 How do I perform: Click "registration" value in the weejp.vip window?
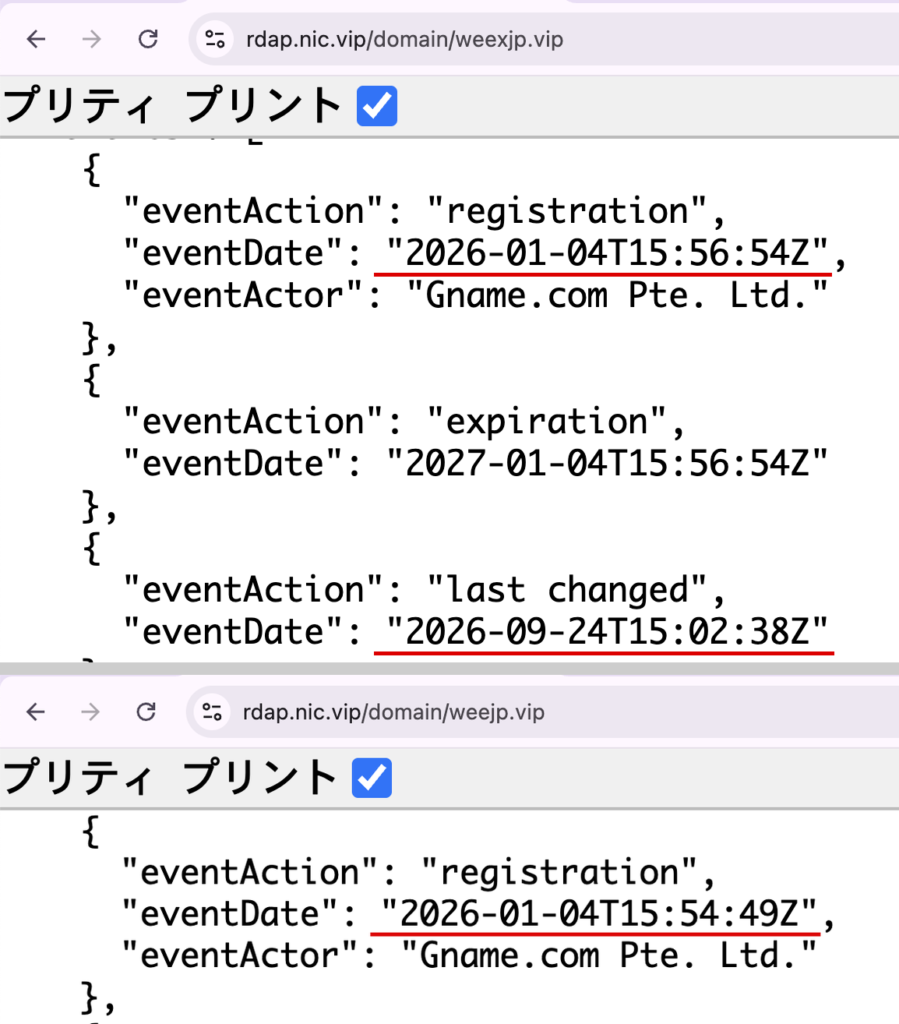click(560, 872)
